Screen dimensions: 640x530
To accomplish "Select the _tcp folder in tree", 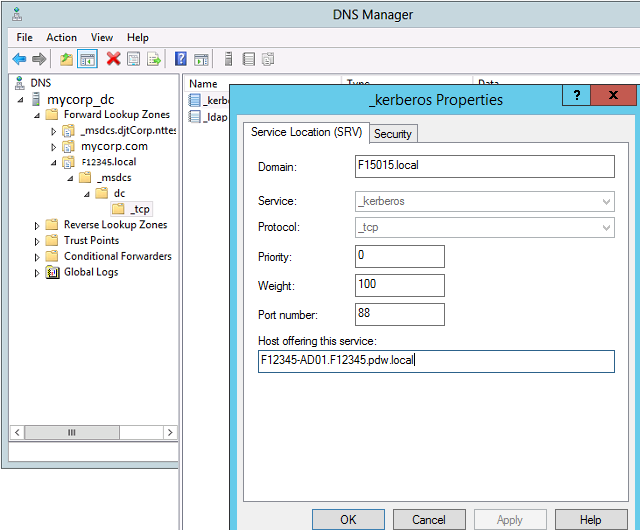I will point(132,209).
